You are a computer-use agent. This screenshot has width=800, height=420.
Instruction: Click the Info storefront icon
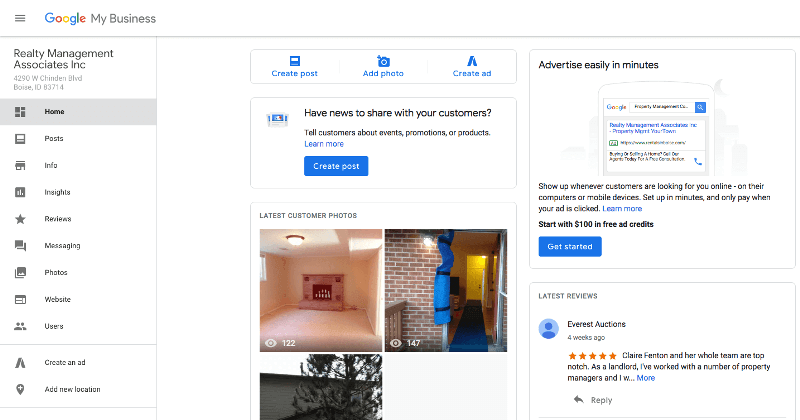click(x=20, y=165)
